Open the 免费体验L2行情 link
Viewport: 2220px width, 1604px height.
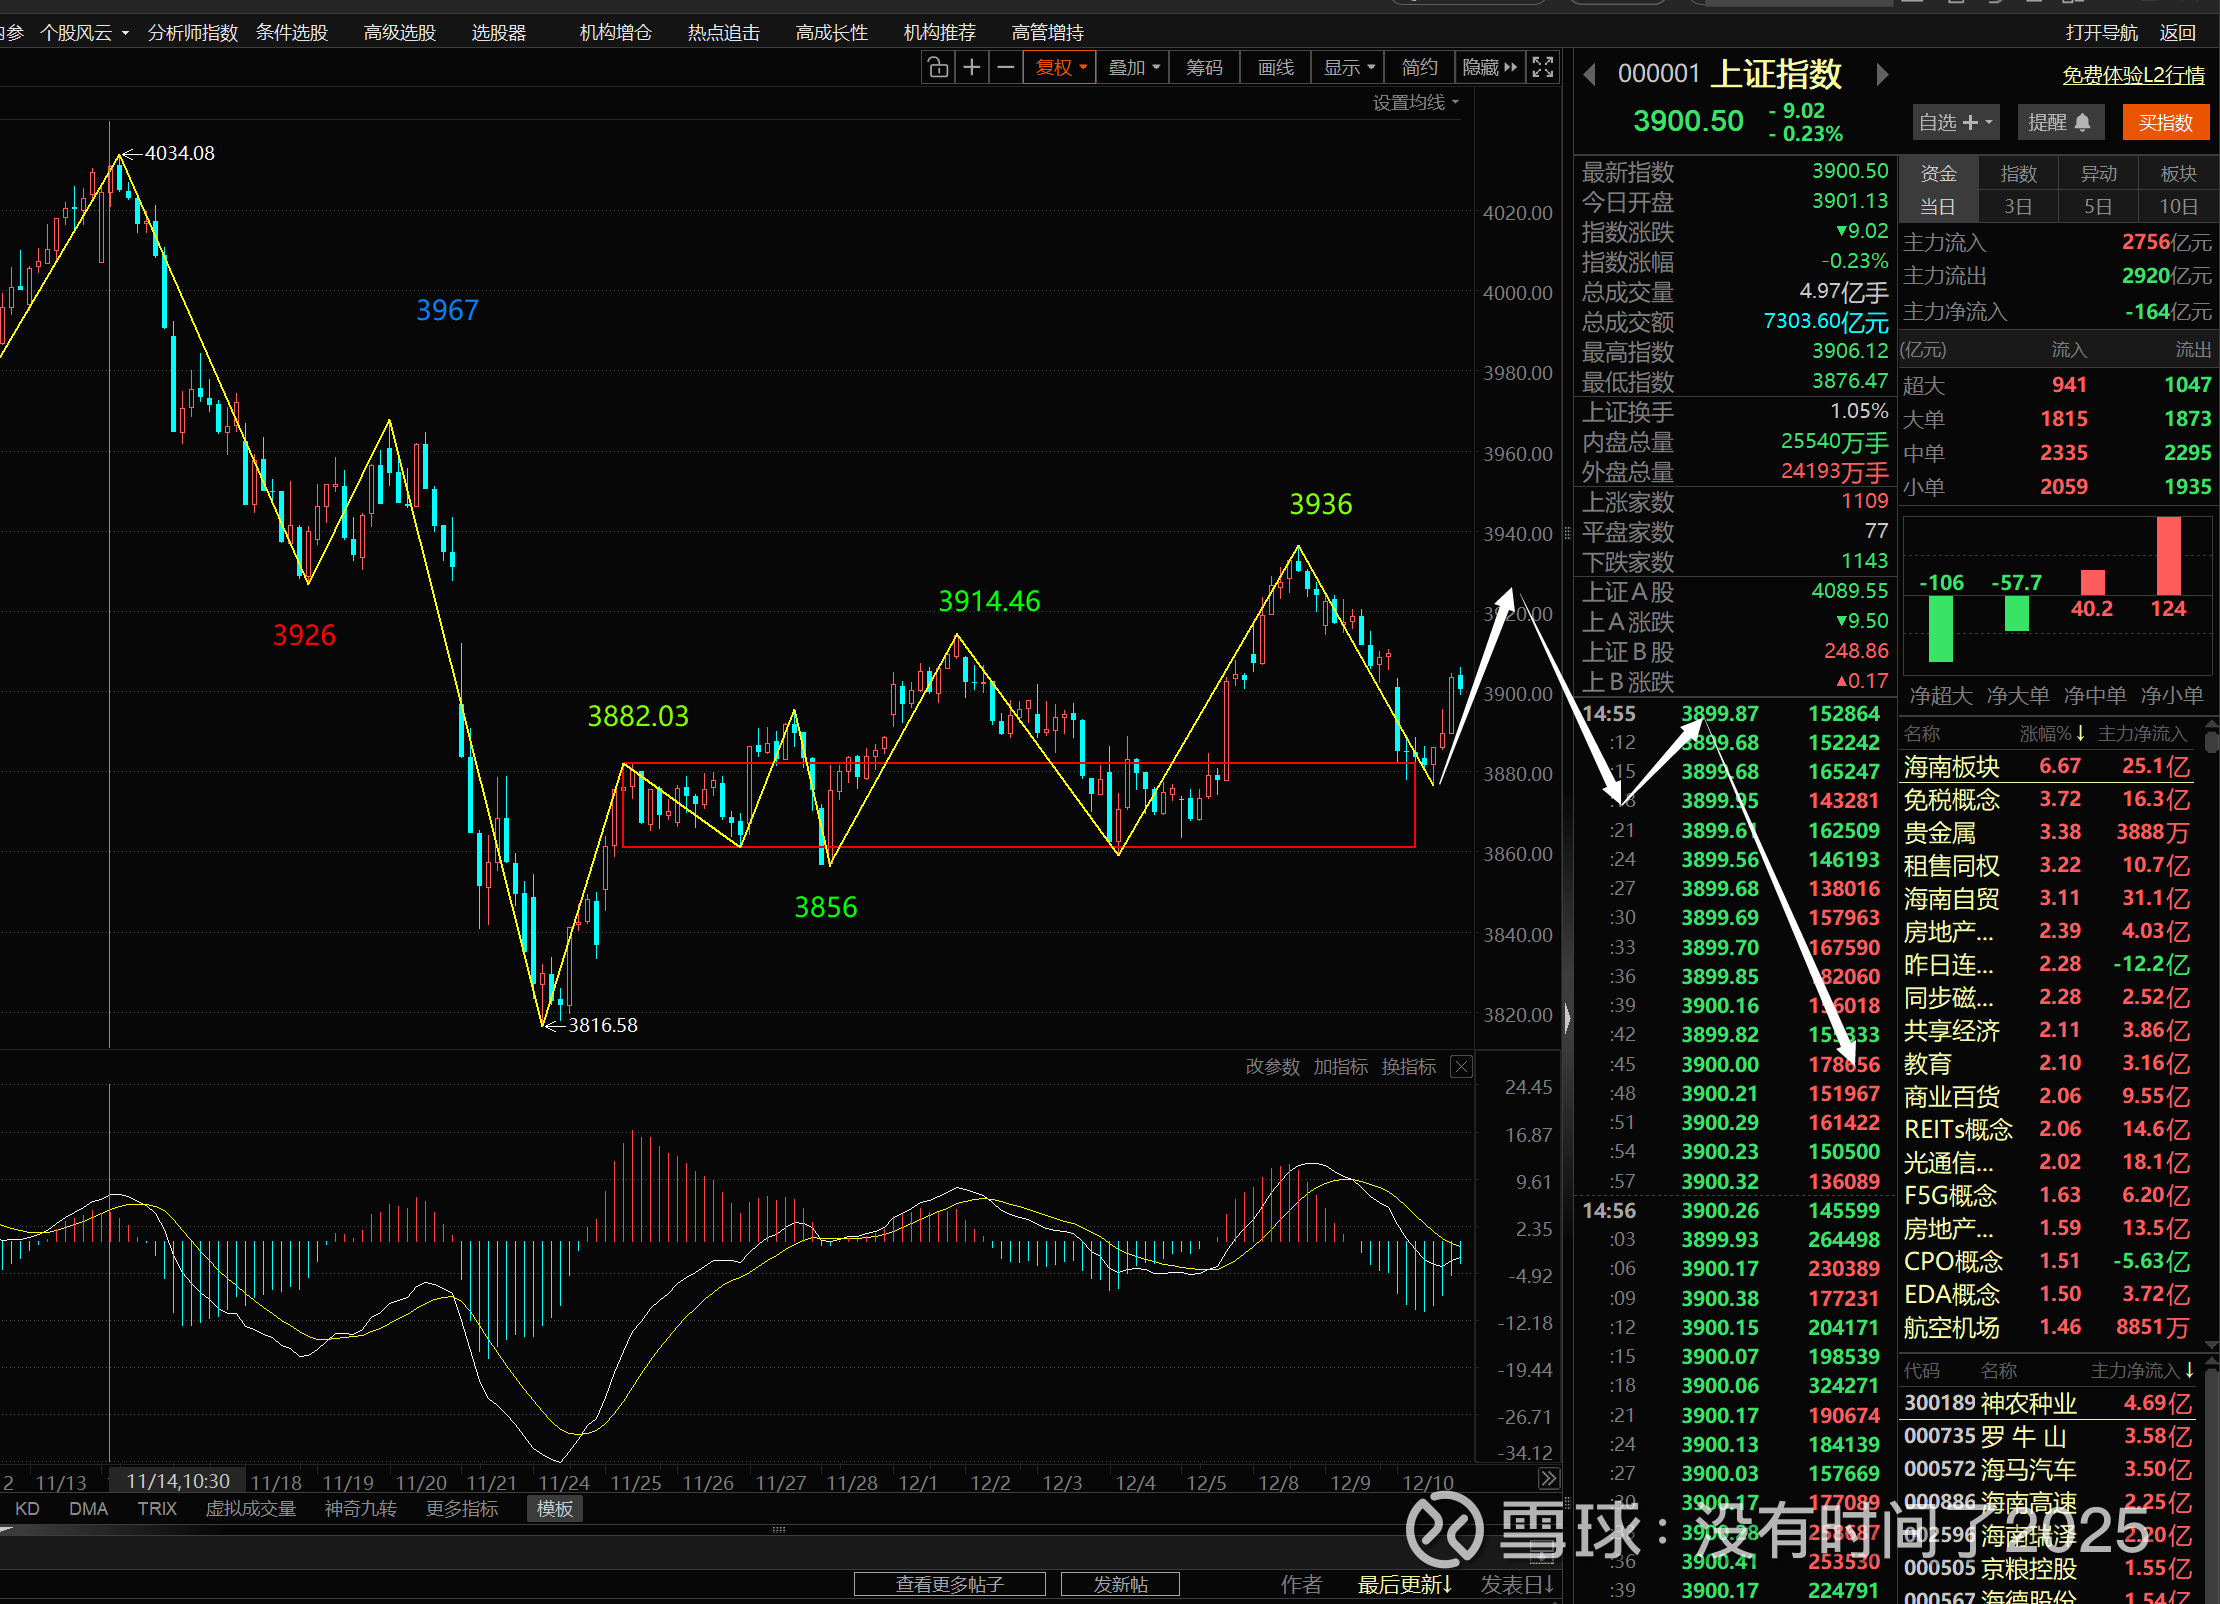2133,76
